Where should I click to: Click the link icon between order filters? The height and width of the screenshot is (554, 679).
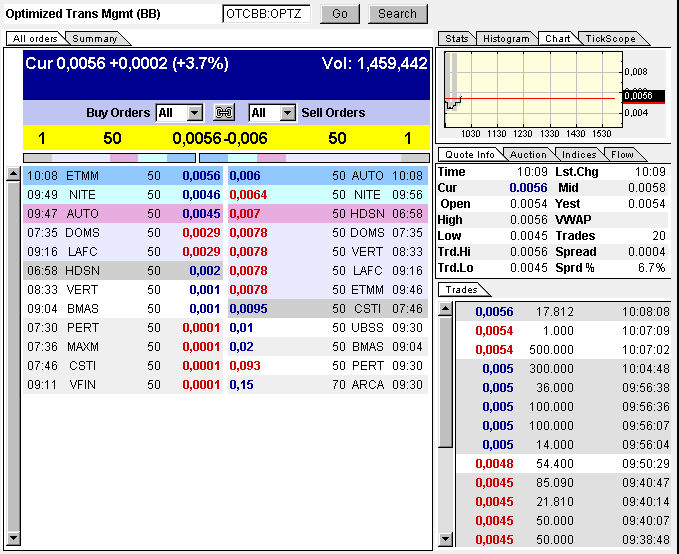coord(224,113)
